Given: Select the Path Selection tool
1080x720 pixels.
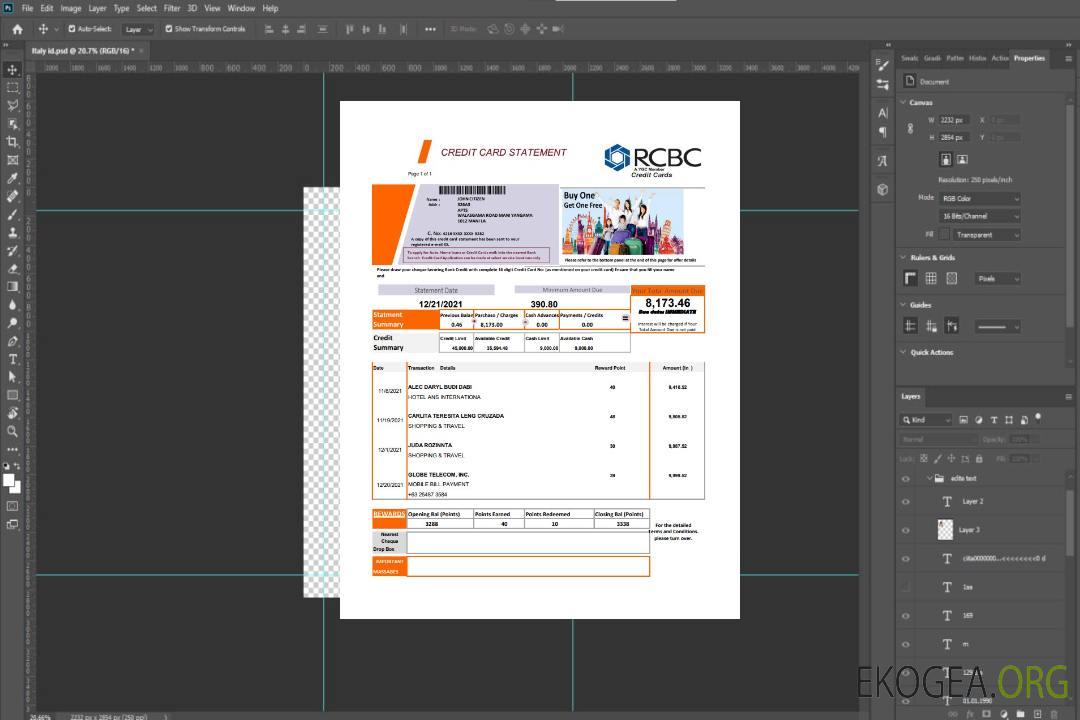Looking at the screenshot, I should point(12,377).
